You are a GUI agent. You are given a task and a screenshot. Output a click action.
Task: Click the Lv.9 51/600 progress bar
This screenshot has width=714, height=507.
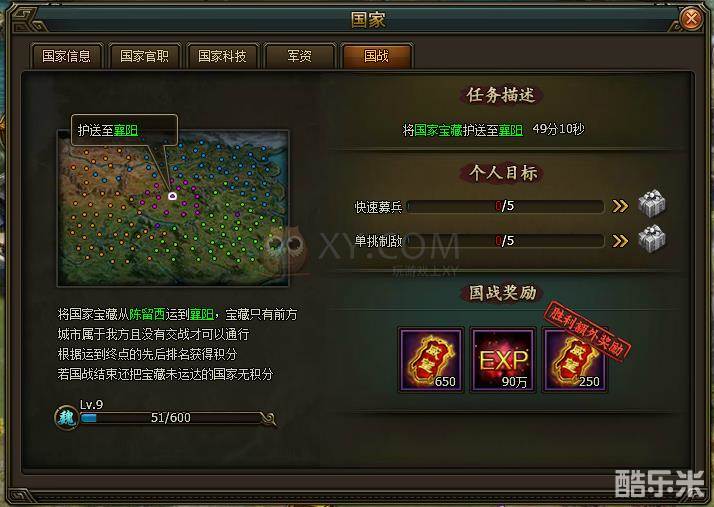click(x=171, y=418)
